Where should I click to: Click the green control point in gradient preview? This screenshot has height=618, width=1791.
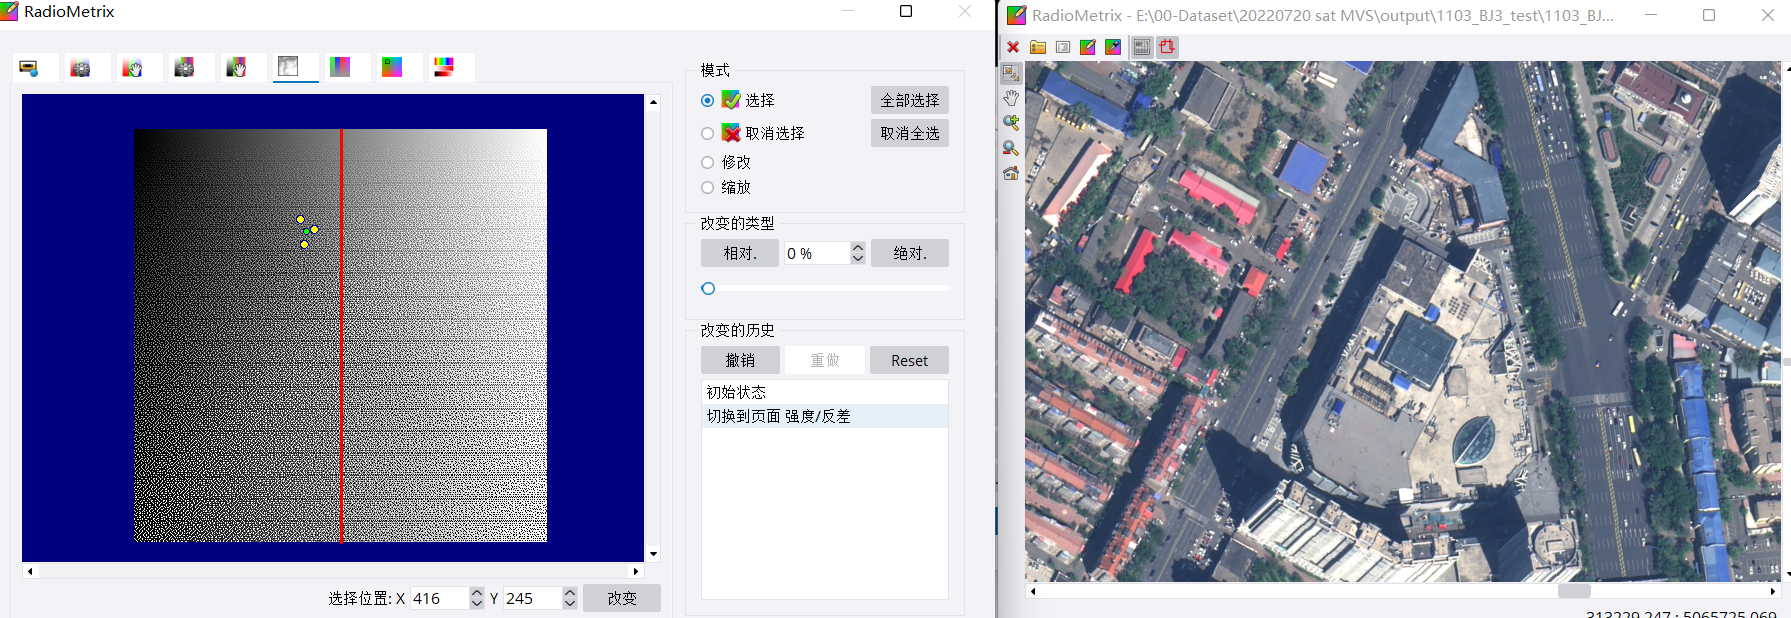coord(306,232)
